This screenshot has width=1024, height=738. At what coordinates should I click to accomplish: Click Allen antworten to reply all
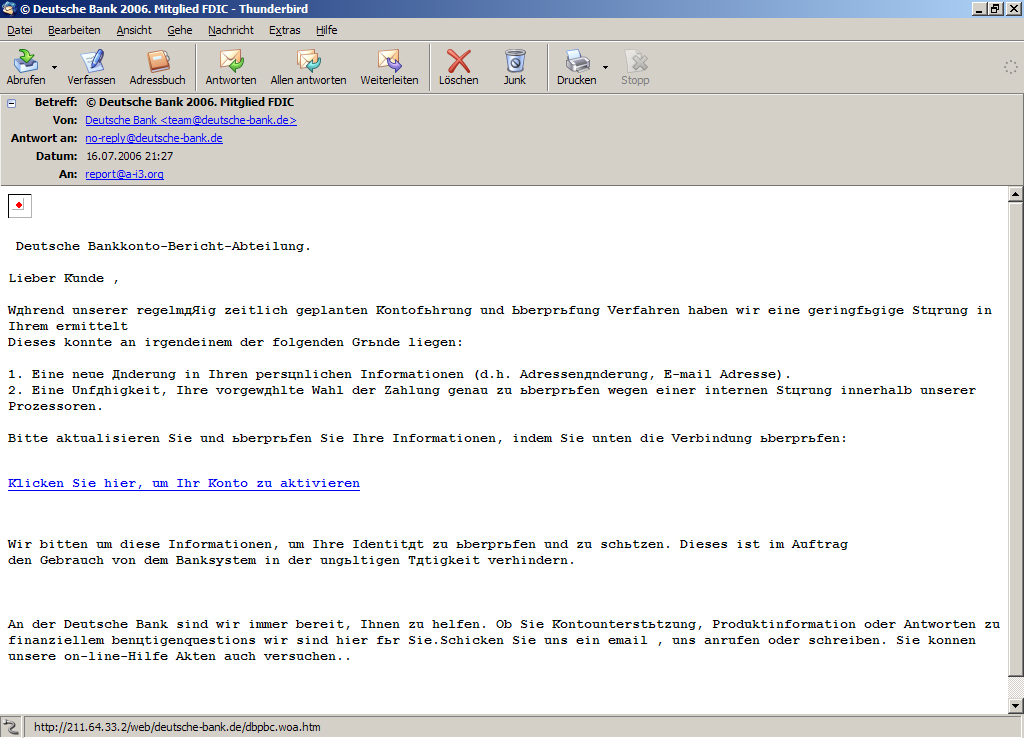point(308,67)
